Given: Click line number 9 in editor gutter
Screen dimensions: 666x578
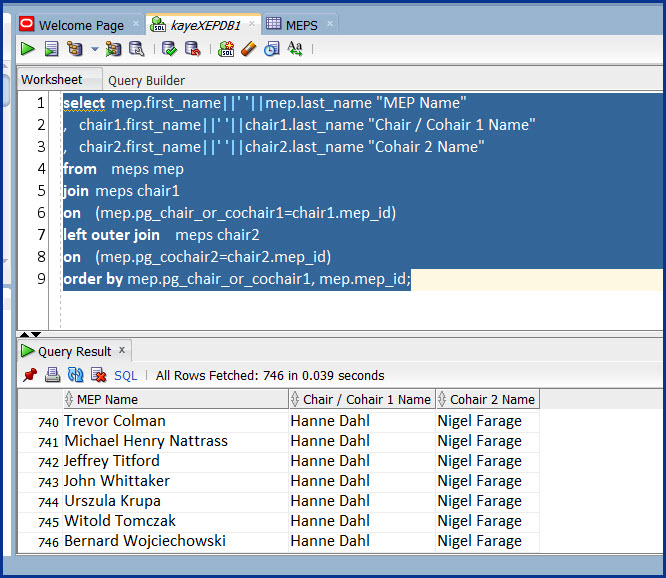Looking at the screenshot, I should coord(41,279).
